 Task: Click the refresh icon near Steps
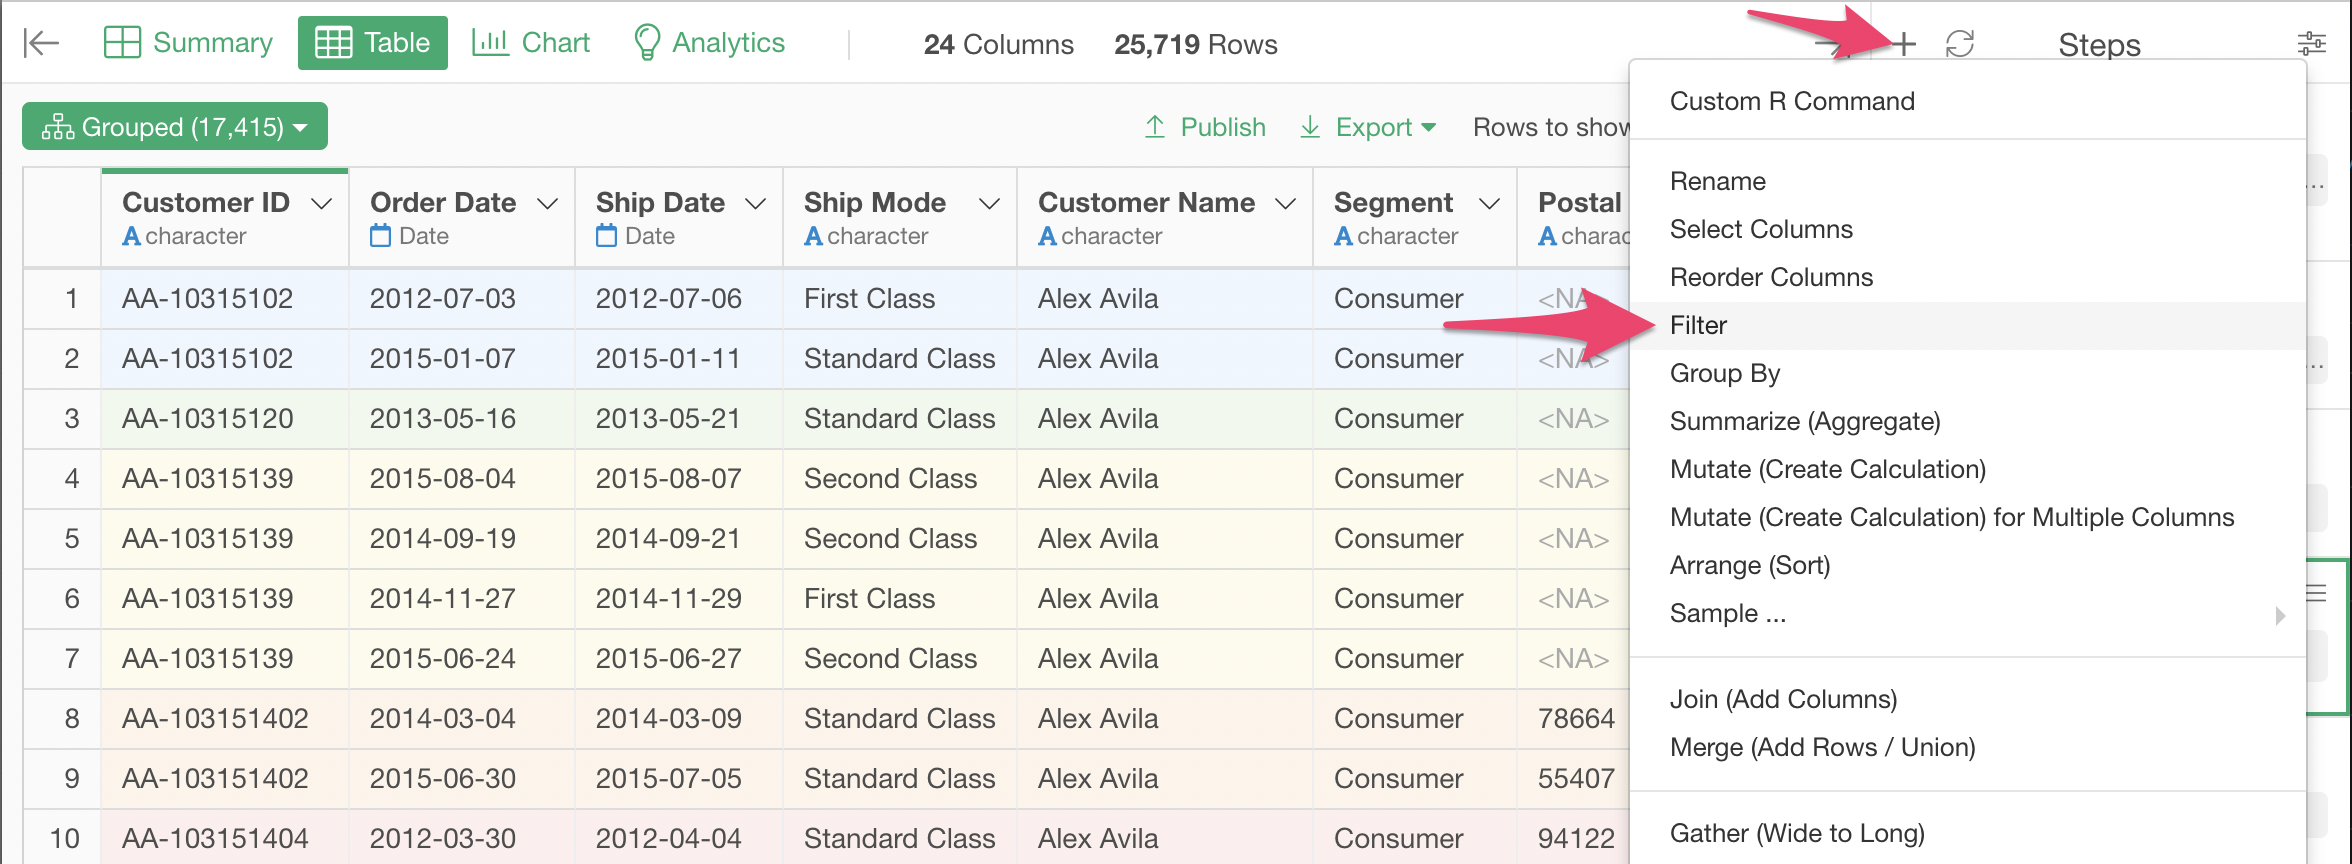coord(1960,44)
